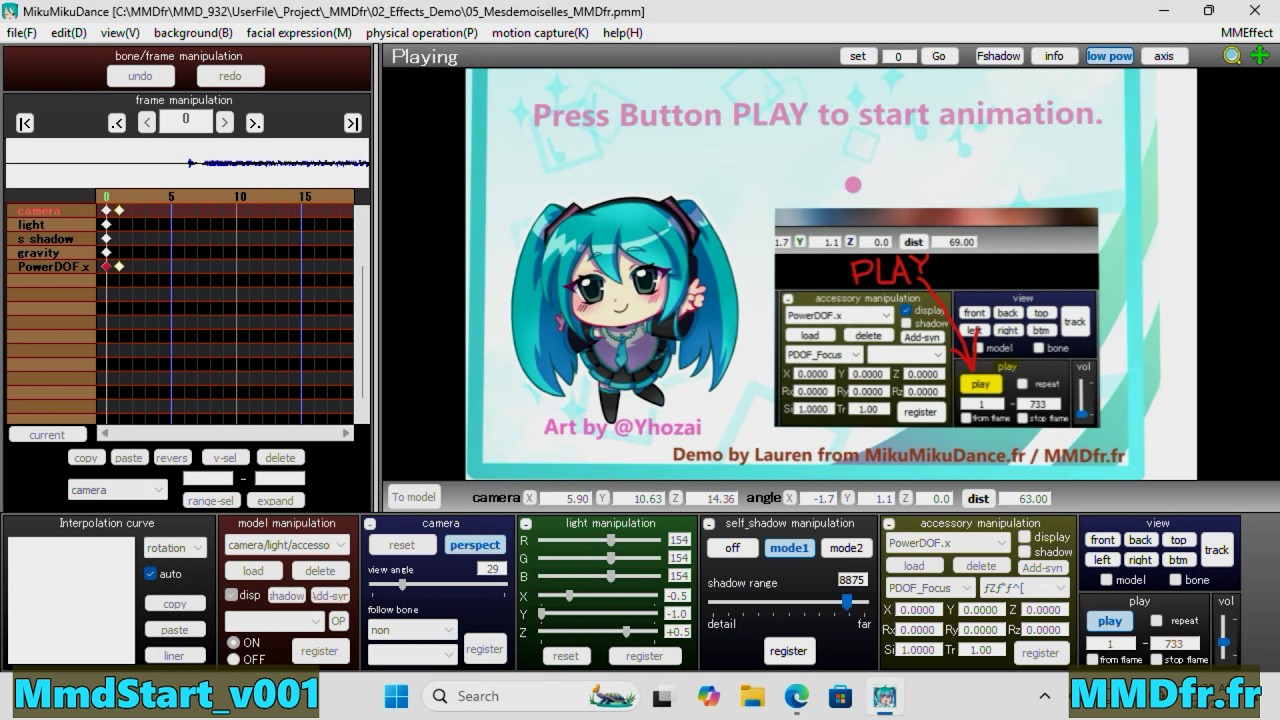Tick the from flame checkbox under the blue play button
Viewport: 1280px width, 720px height.
pyautogui.click(x=1092, y=660)
